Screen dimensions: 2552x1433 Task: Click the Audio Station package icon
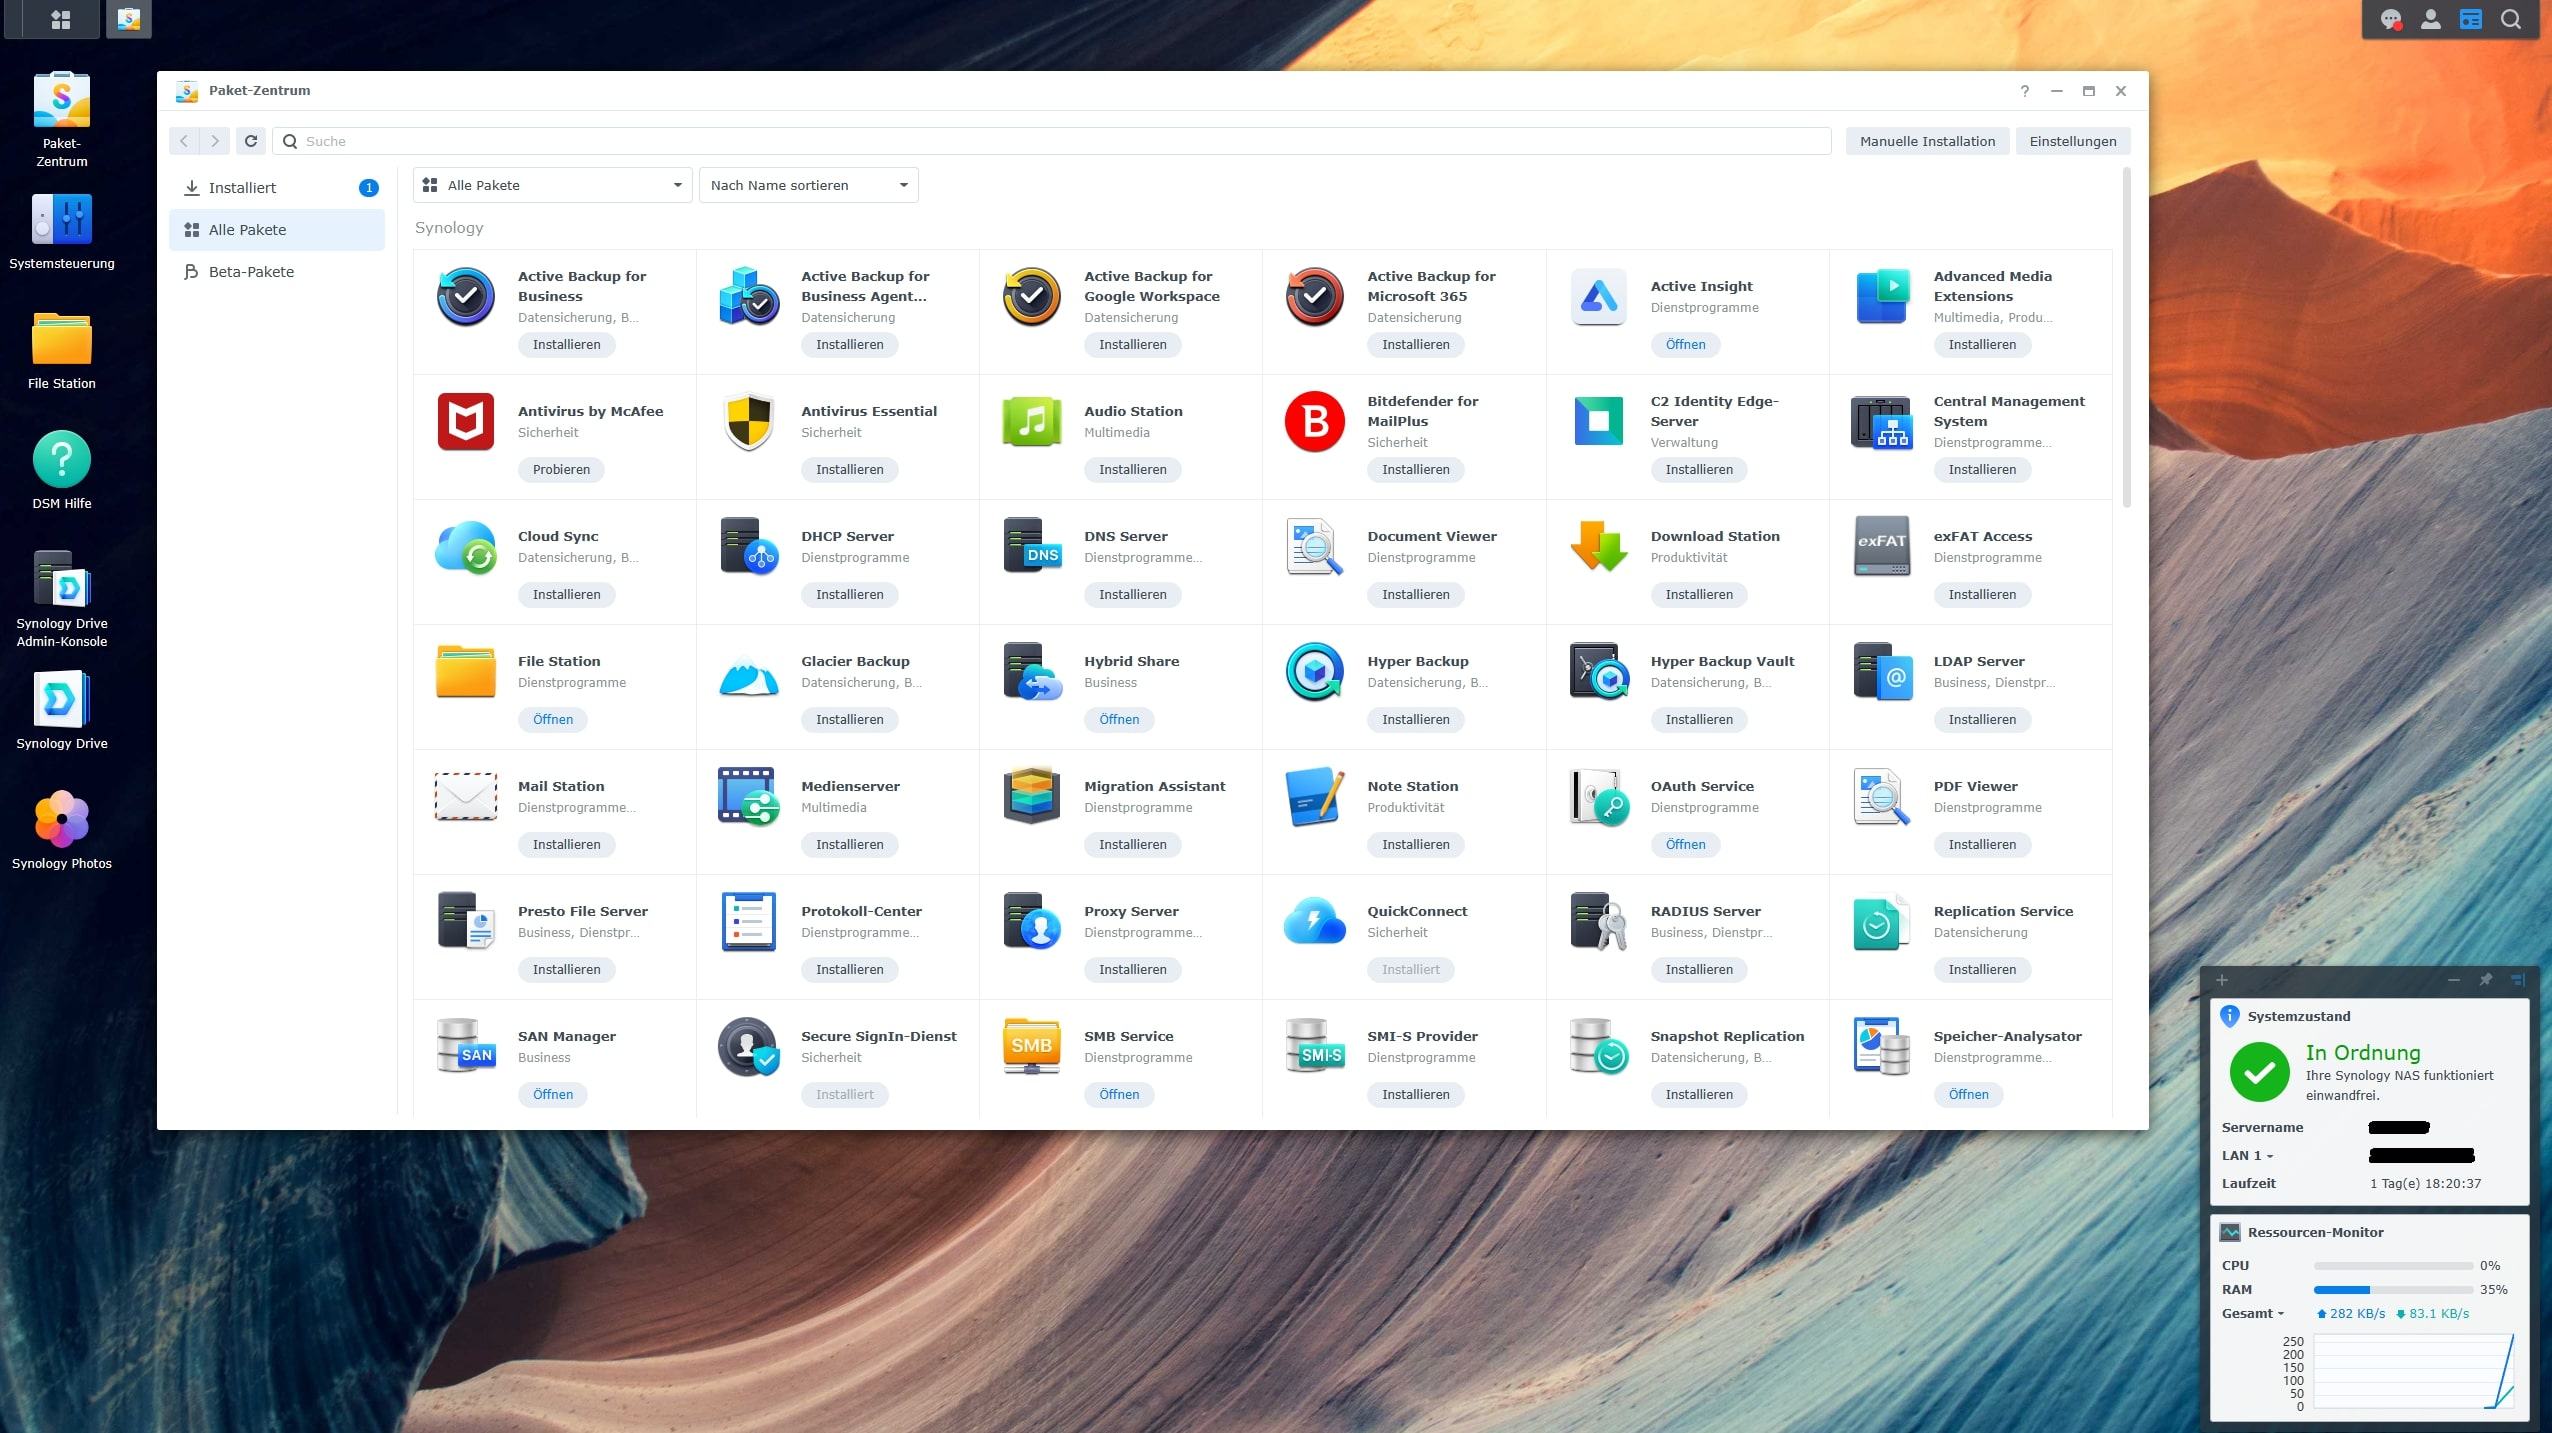1032,422
